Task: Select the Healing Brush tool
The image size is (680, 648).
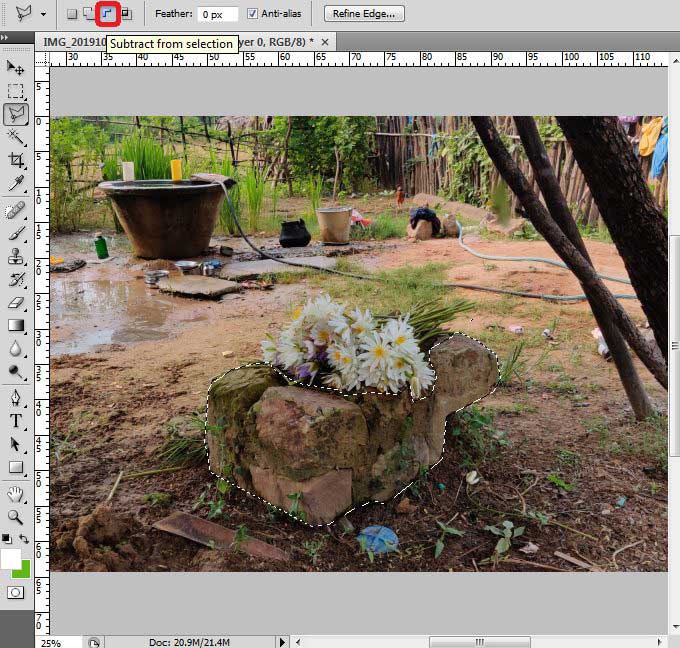Action: click(x=16, y=211)
